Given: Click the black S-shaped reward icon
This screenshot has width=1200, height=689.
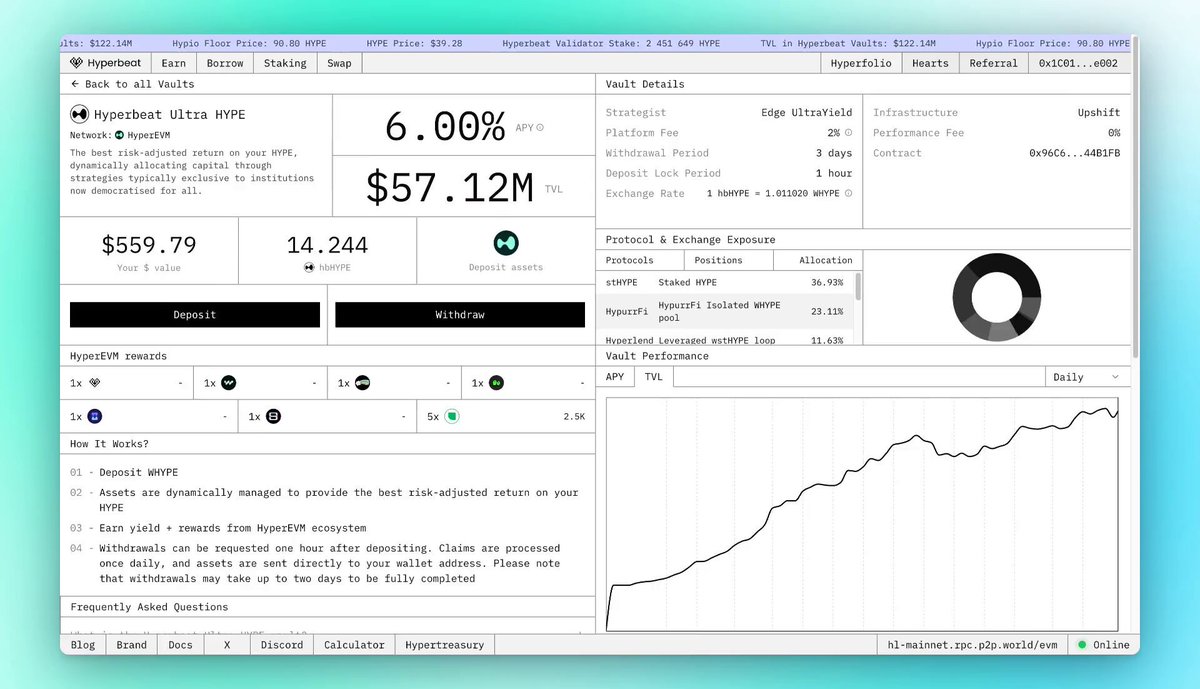Looking at the screenshot, I should click(273, 417).
